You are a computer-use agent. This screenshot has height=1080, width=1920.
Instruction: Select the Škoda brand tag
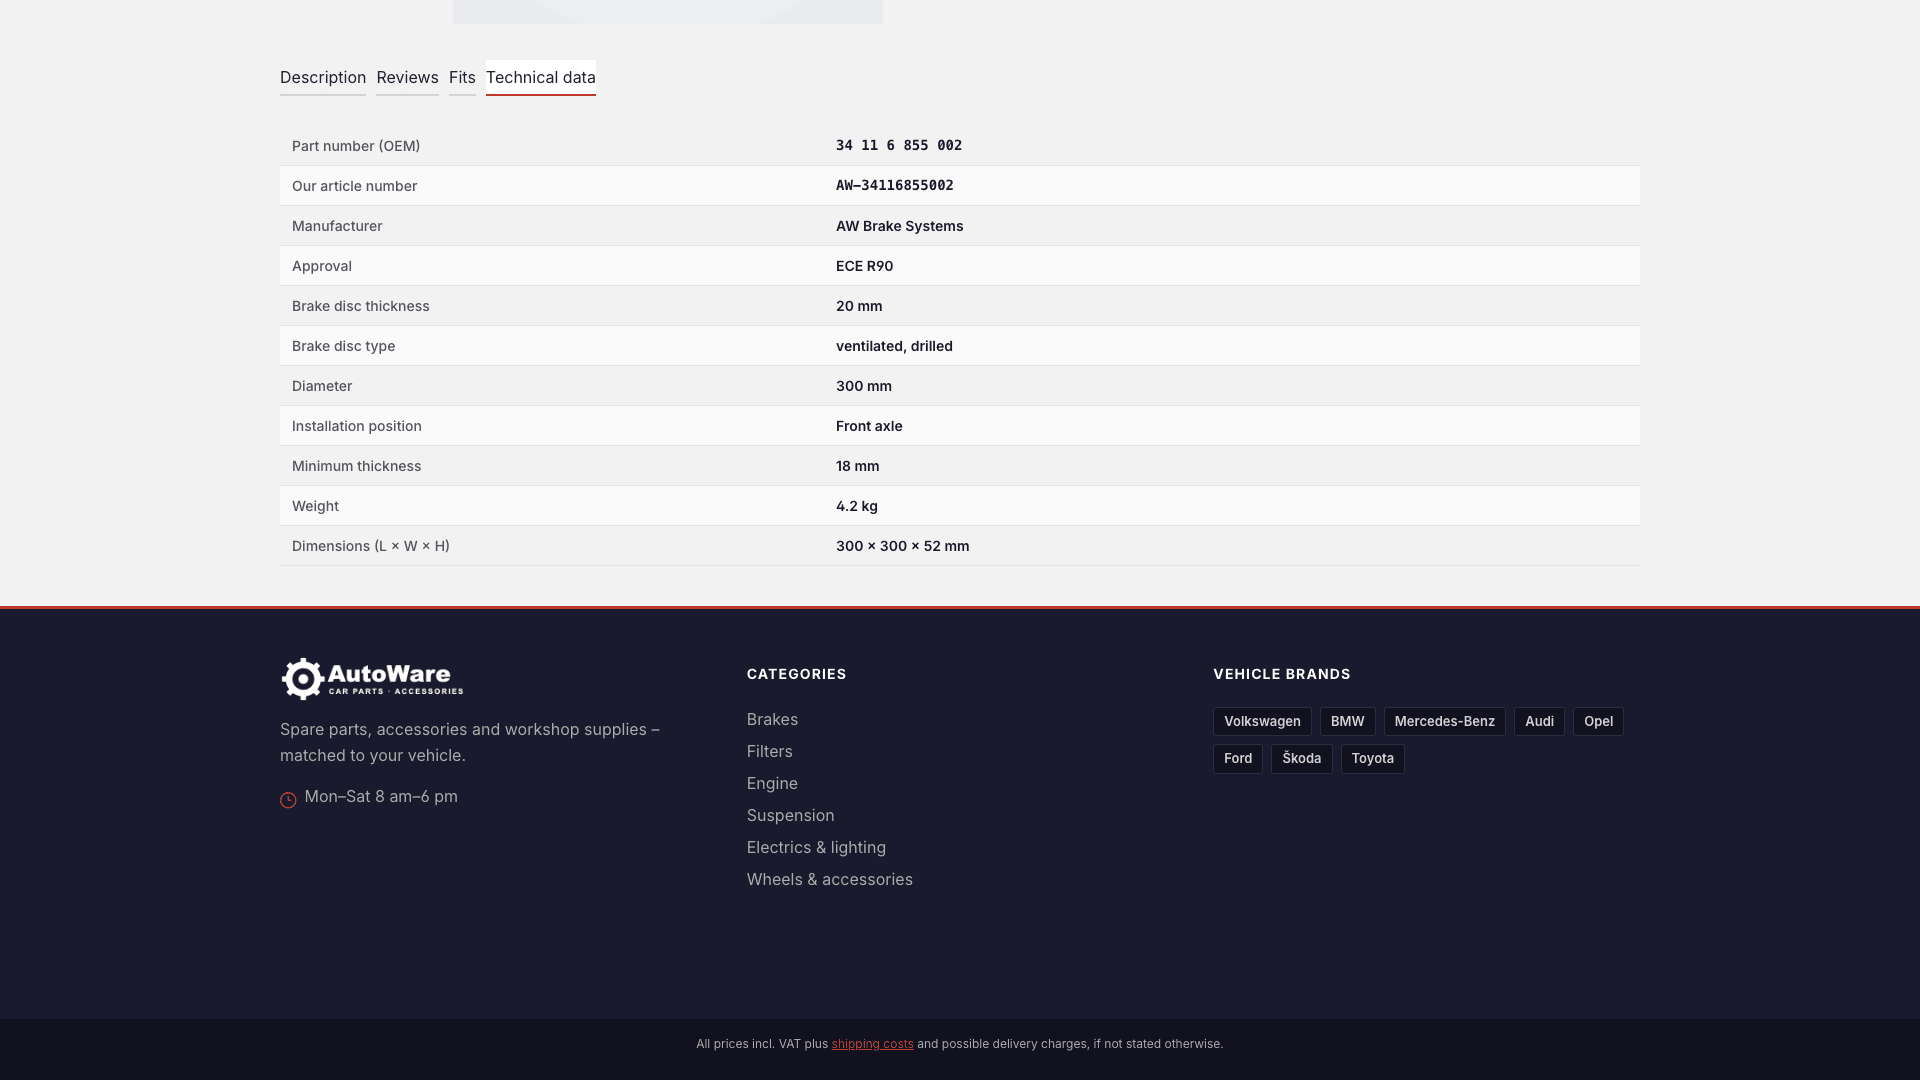coord(1301,759)
